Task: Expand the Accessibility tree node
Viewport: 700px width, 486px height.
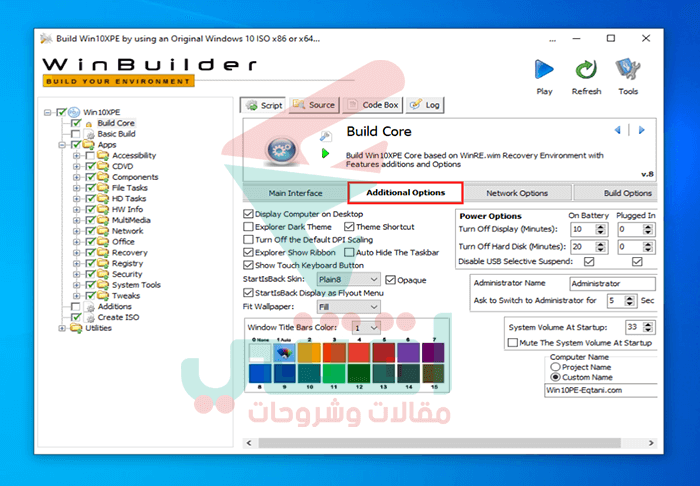Action: click(76, 155)
